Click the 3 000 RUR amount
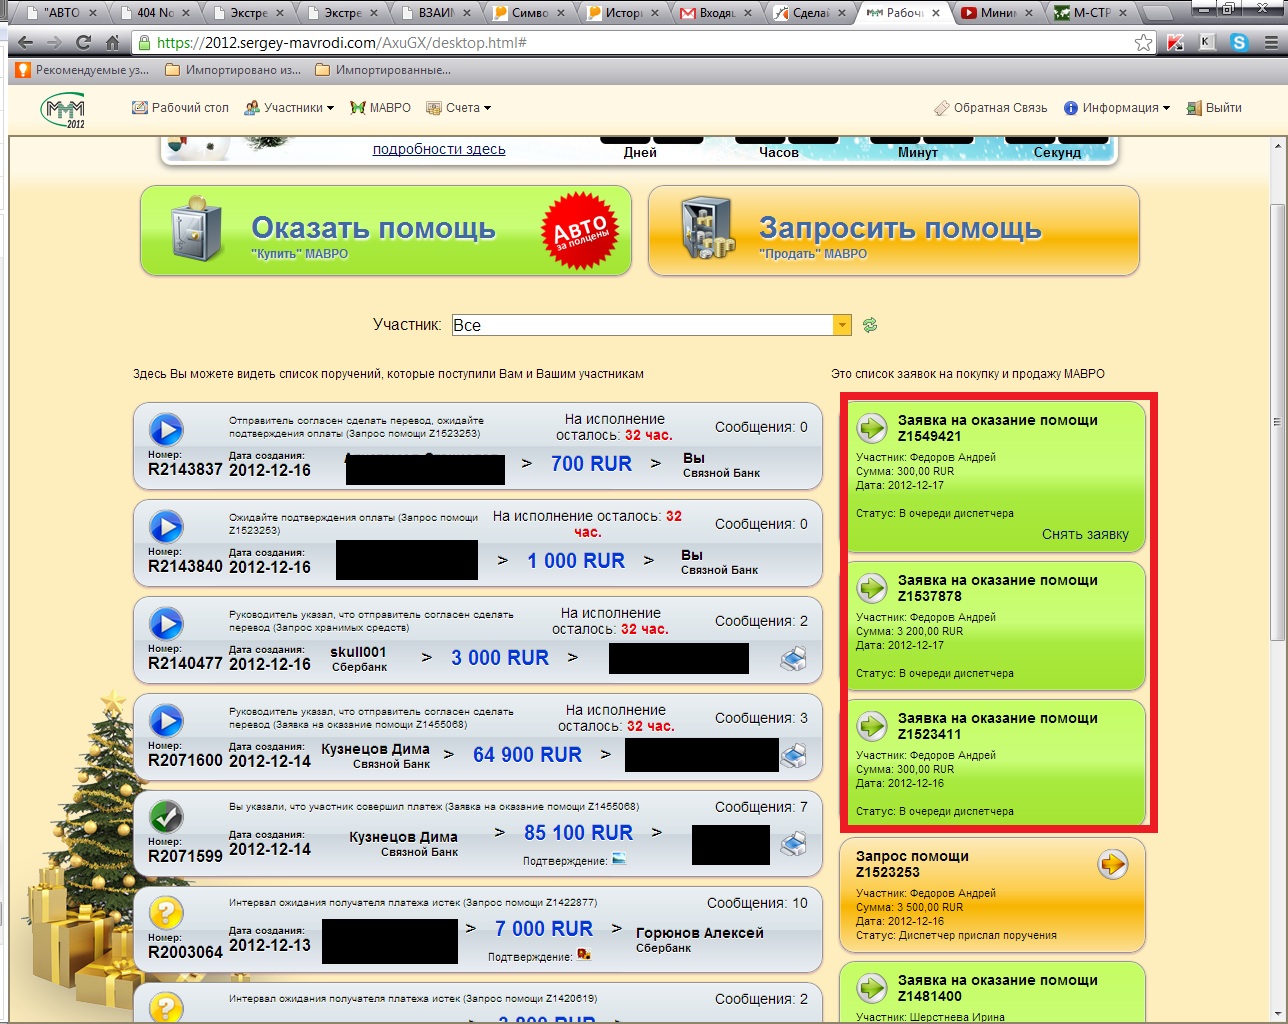This screenshot has height=1024, width=1288. point(500,658)
